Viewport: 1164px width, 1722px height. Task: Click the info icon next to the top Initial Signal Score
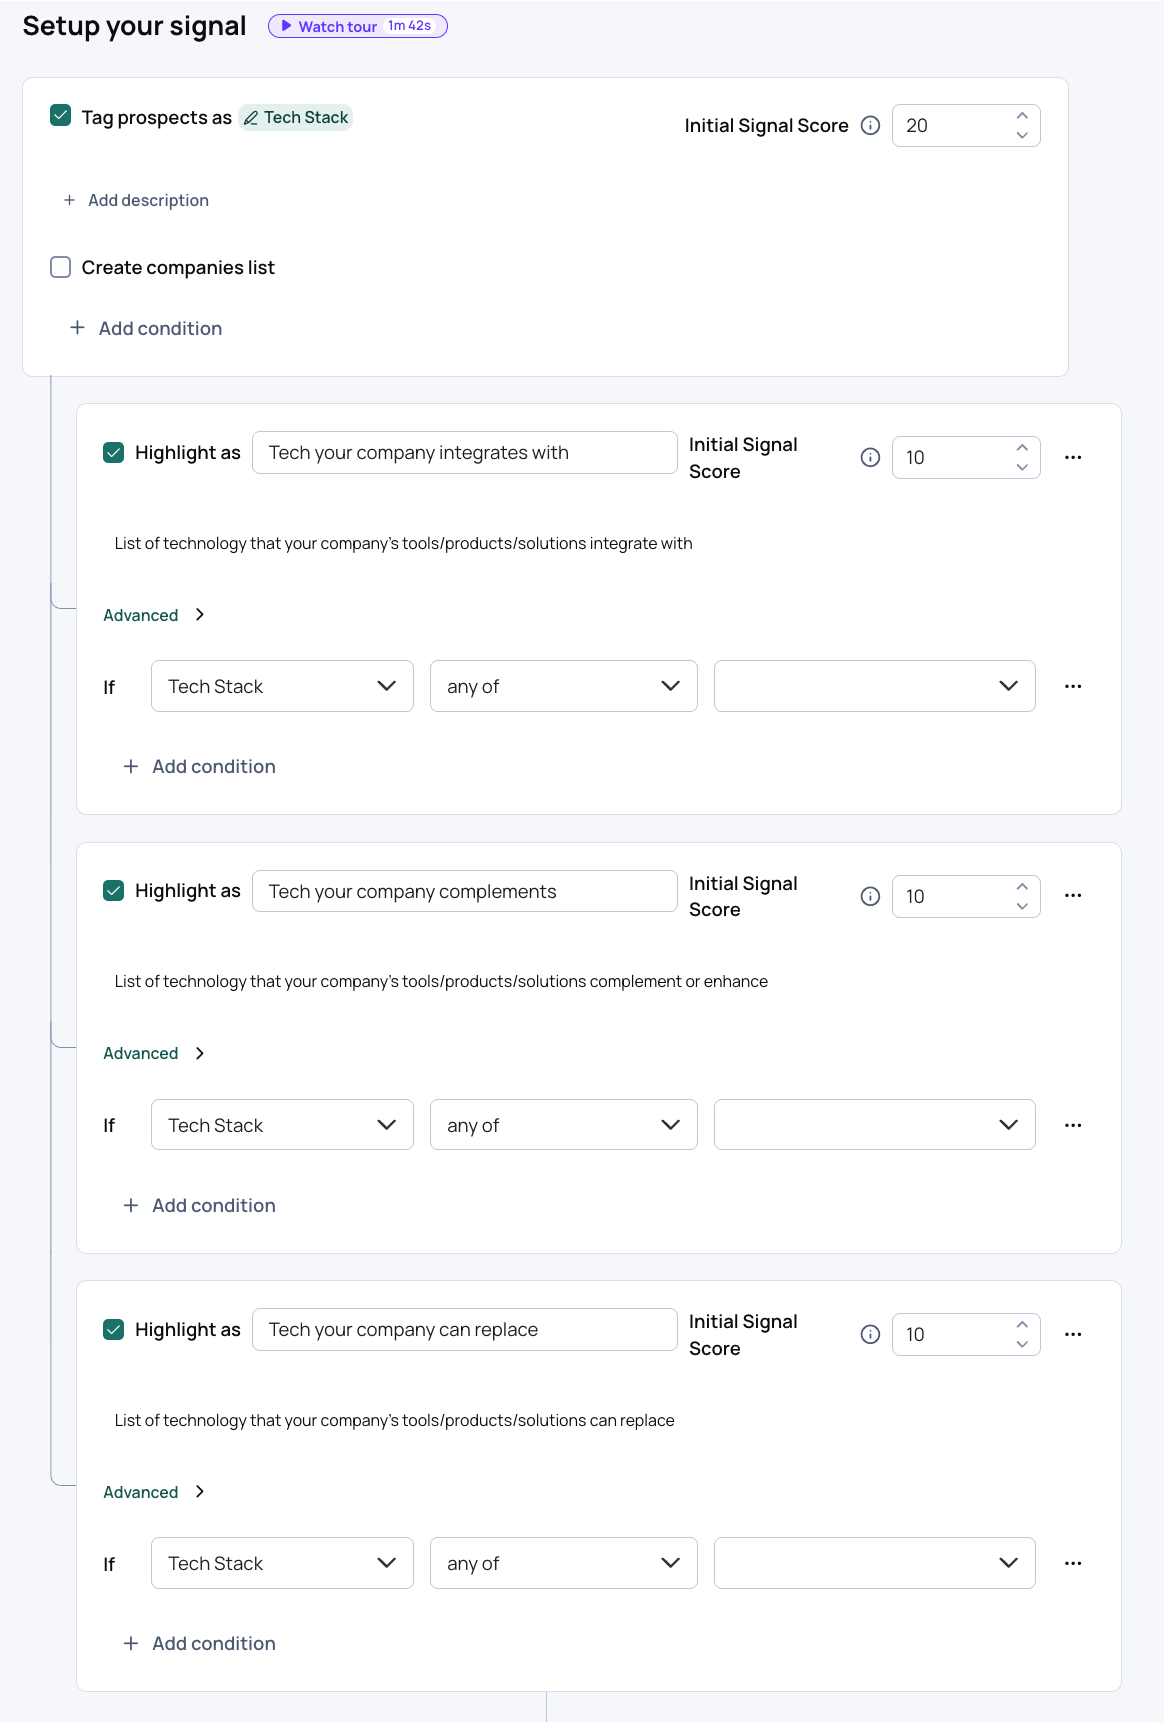point(870,125)
